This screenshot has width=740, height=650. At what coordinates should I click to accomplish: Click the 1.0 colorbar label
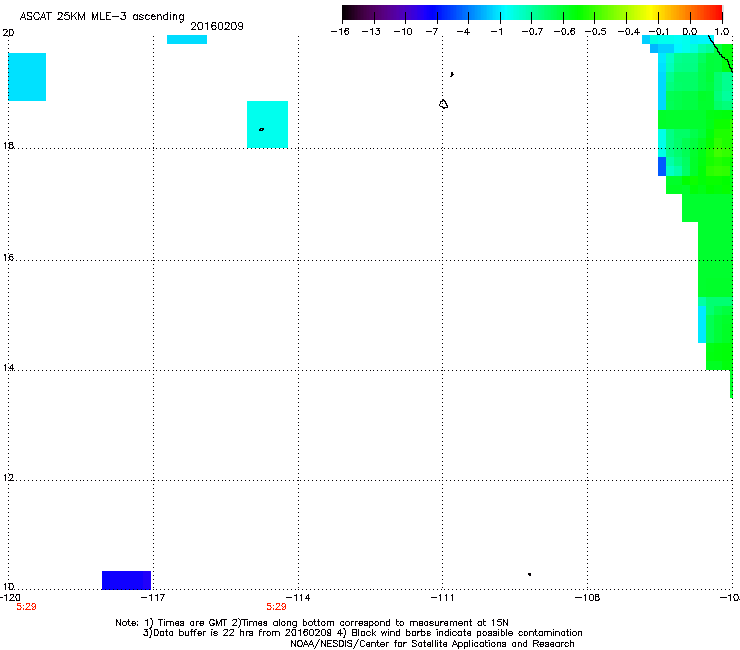[722, 32]
